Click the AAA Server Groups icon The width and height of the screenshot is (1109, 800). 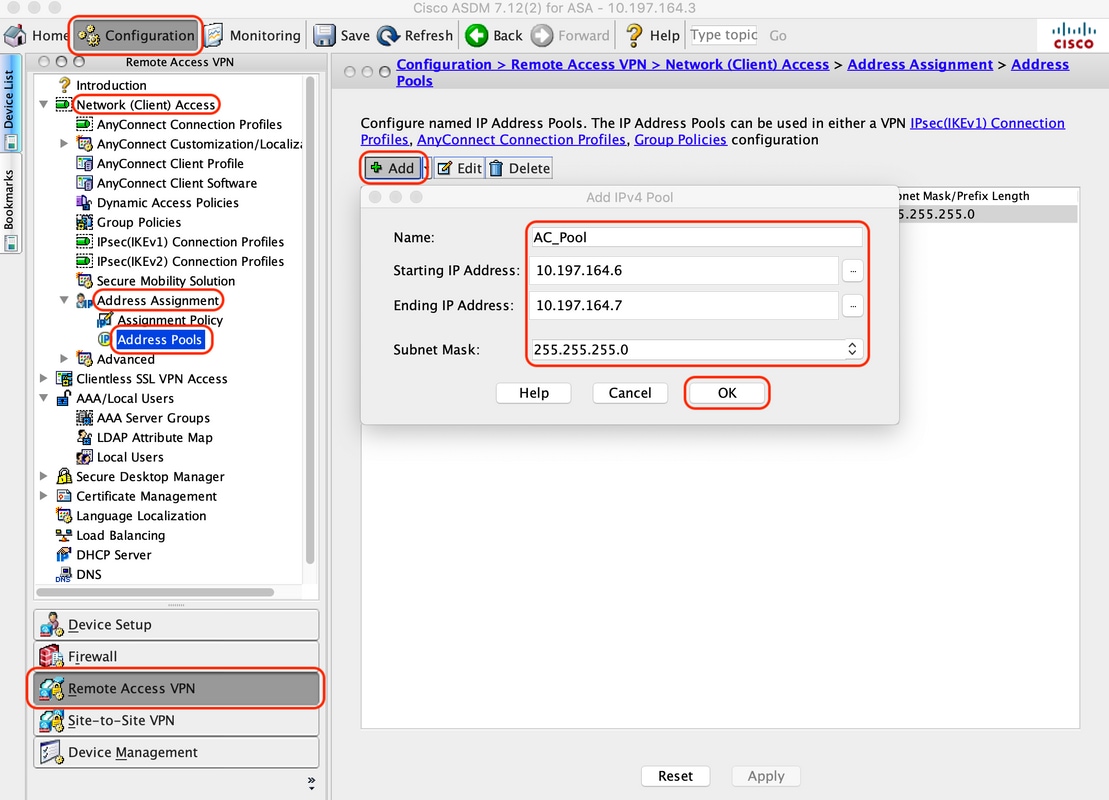coord(84,418)
